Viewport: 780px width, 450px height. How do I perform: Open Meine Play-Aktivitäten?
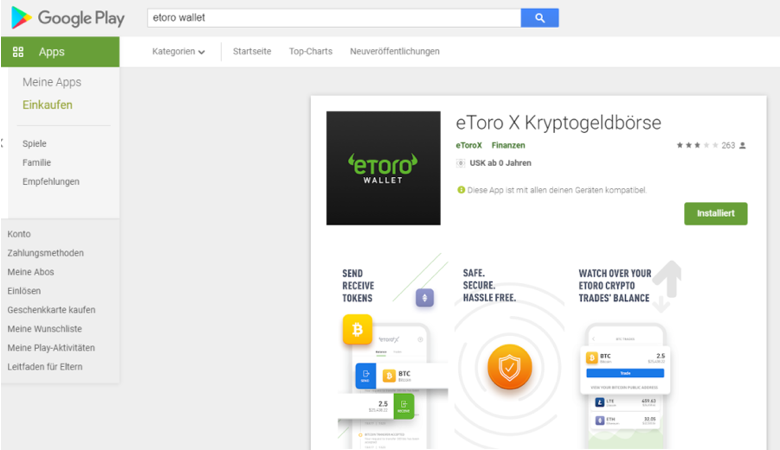point(51,348)
